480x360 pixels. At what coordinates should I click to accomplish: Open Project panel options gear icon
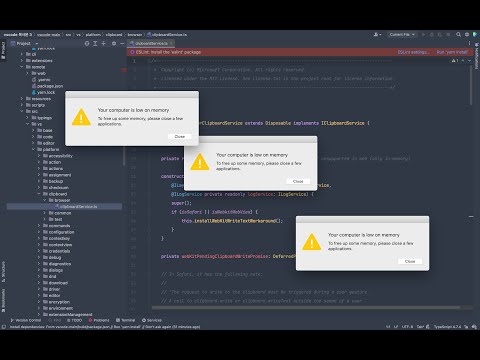114,43
